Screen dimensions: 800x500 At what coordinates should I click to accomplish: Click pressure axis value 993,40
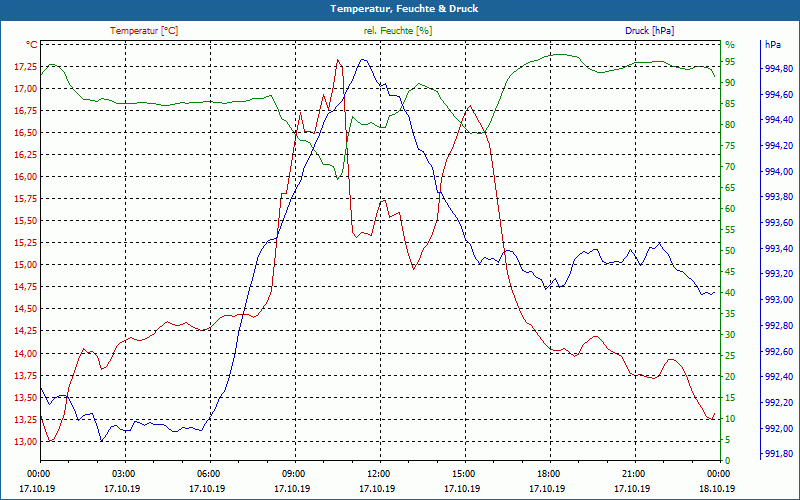pyautogui.click(x=779, y=248)
